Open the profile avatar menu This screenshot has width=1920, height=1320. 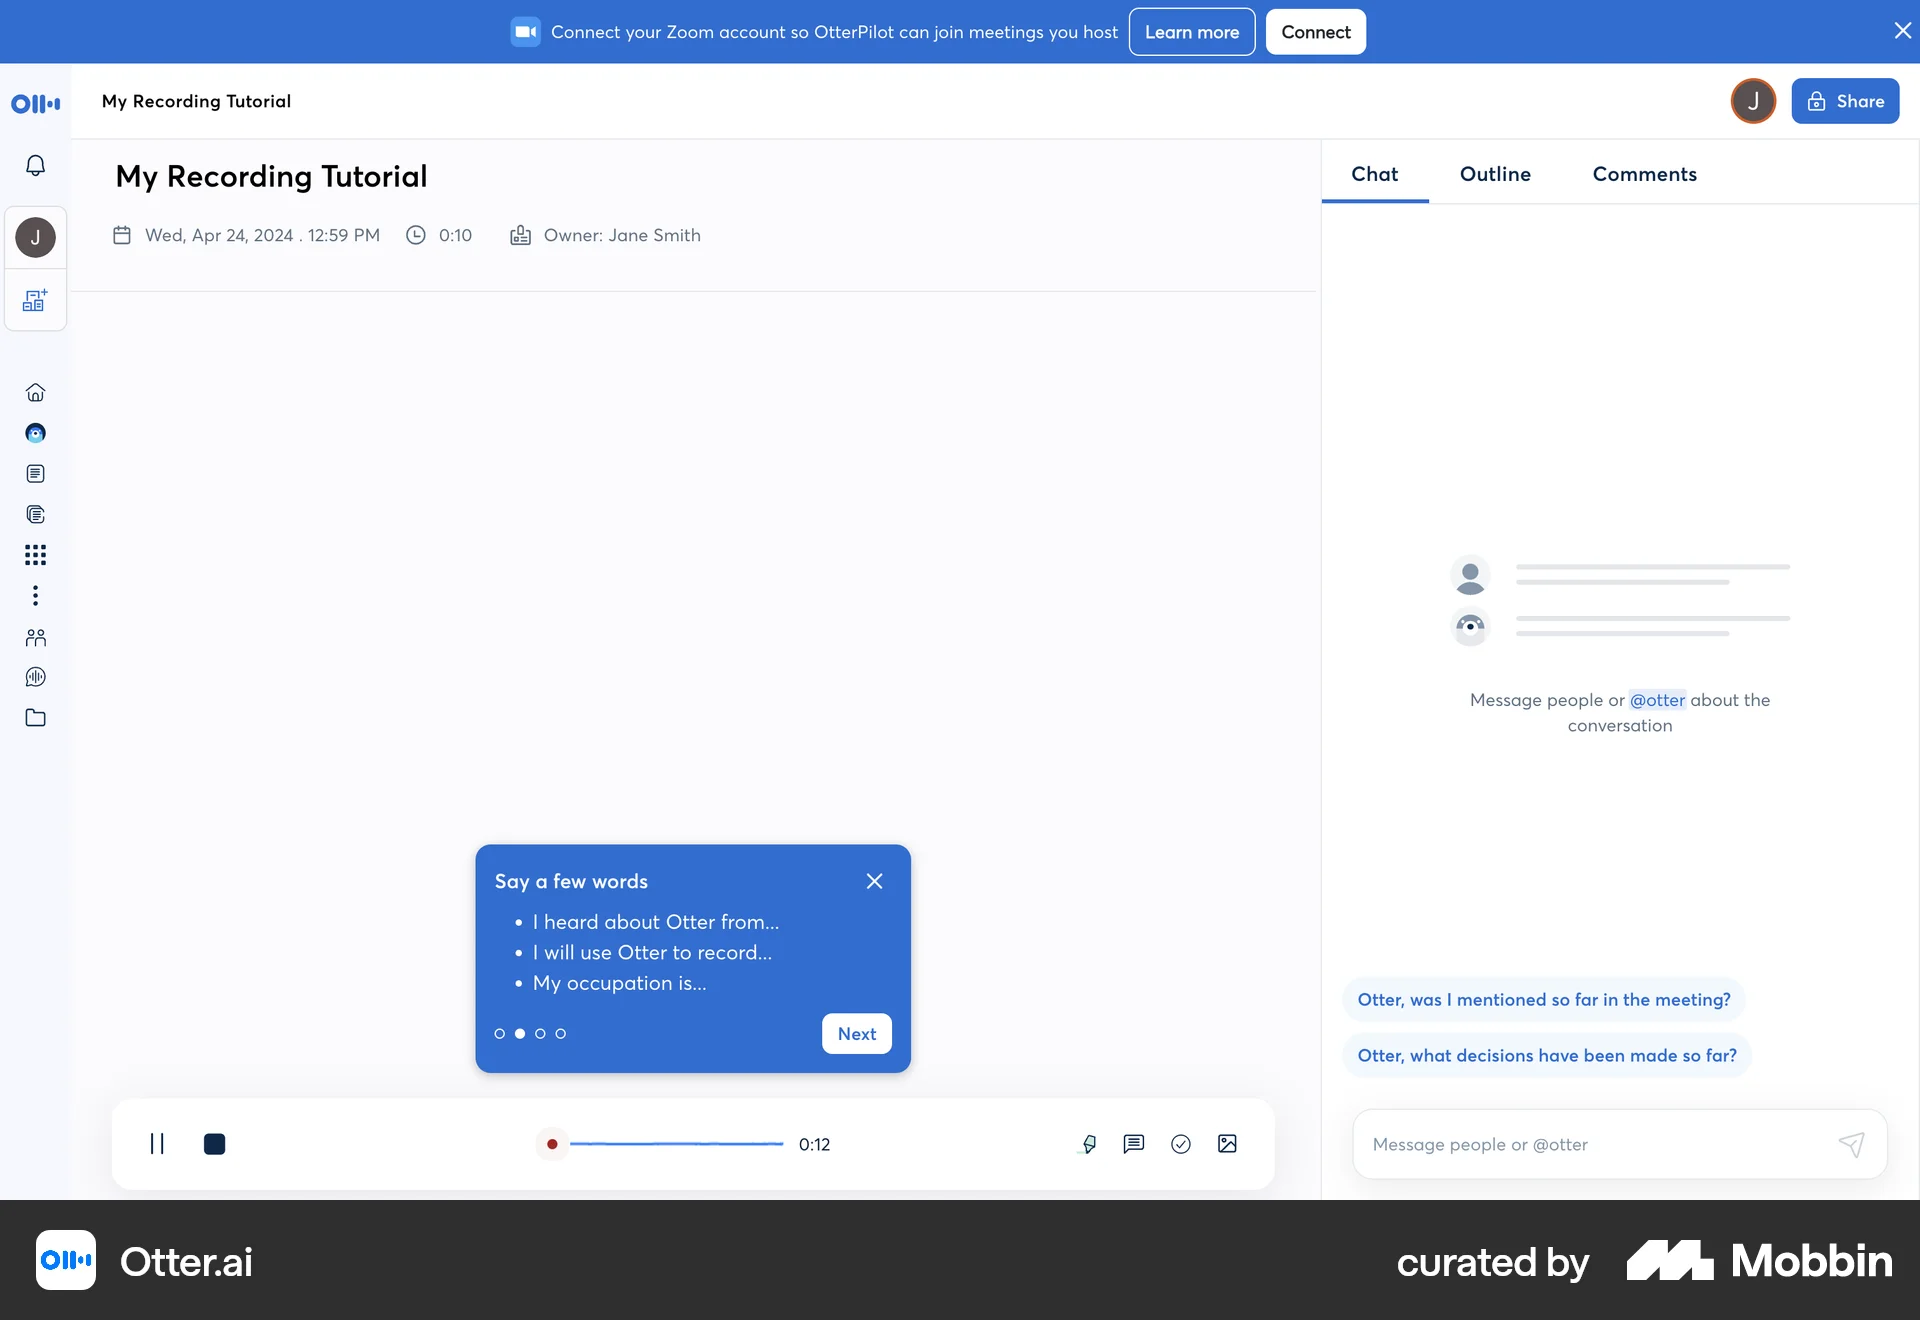(x=1752, y=101)
